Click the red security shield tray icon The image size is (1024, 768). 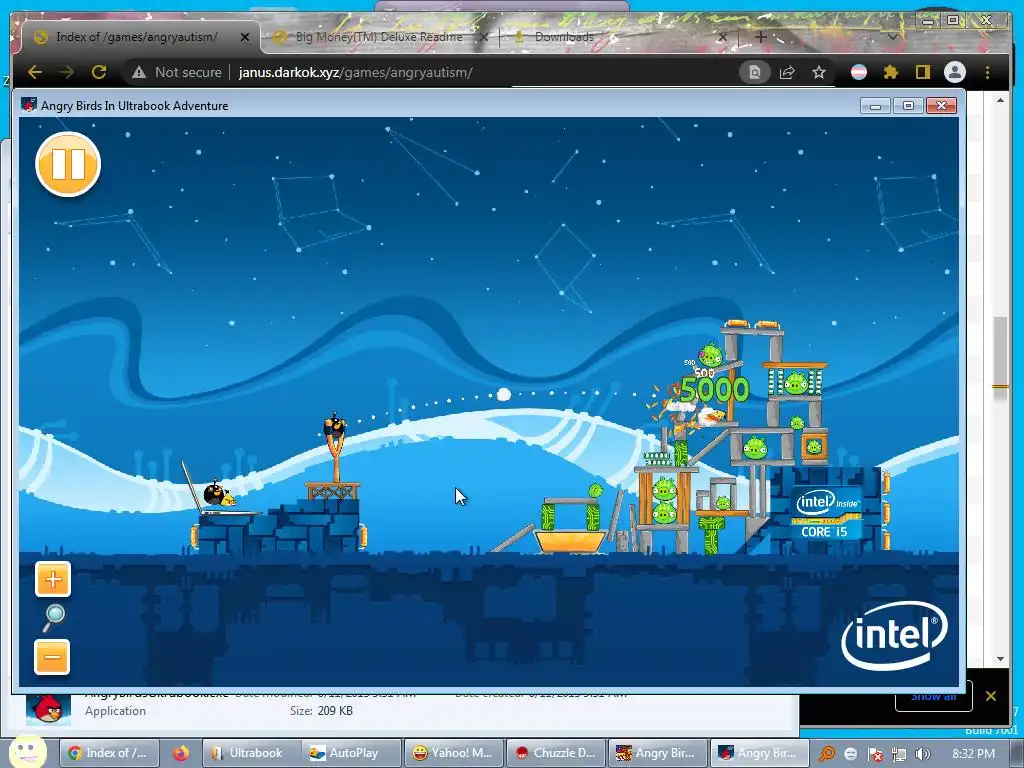tap(875, 755)
